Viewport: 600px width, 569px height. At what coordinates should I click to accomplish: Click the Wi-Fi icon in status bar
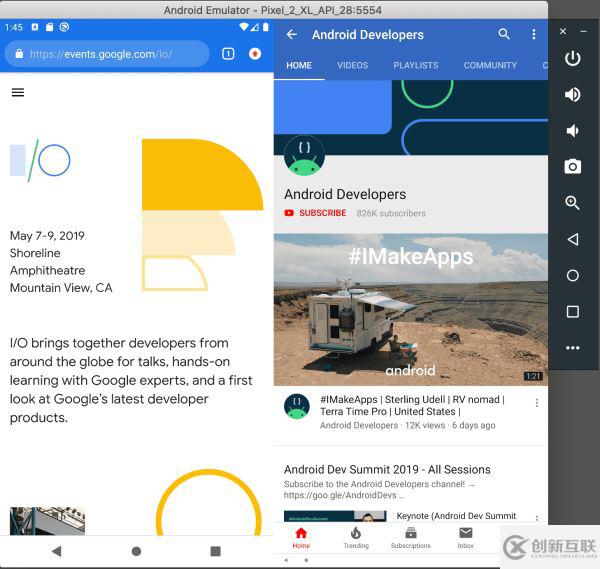tap(243, 27)
